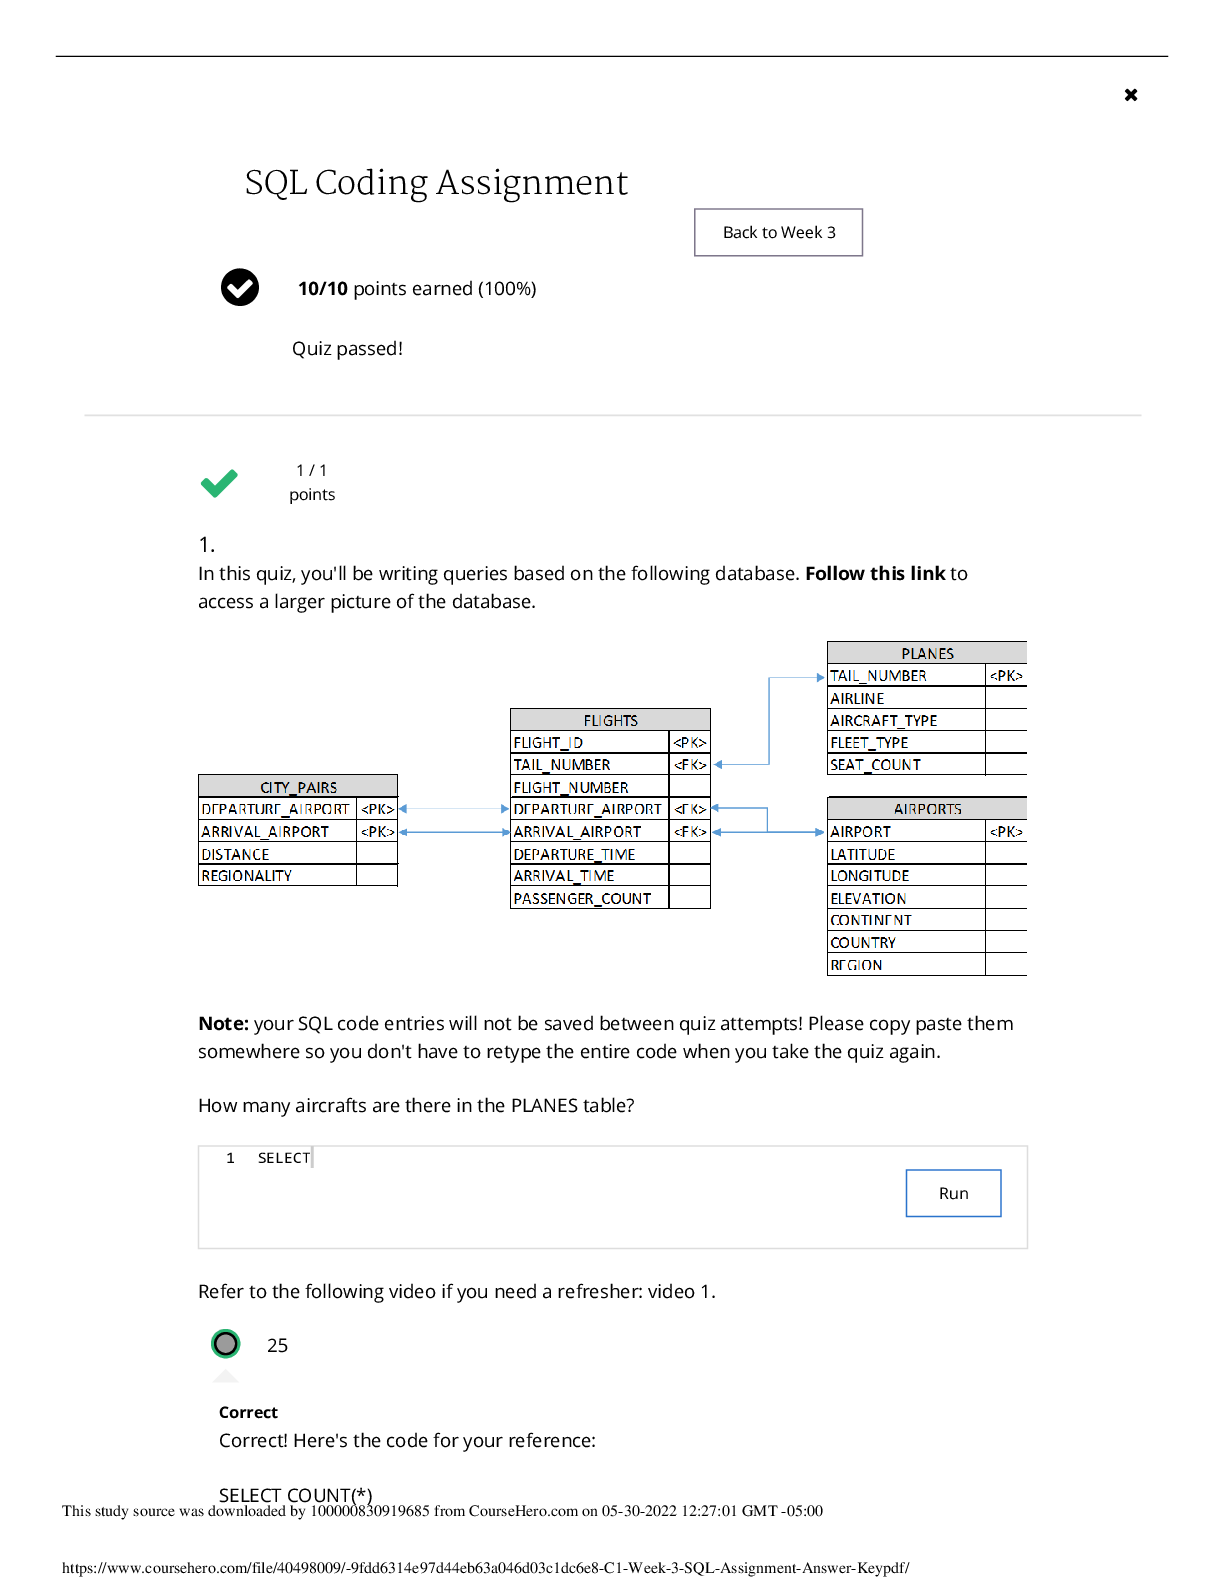Close the quiz results with the X icon
Image resolution: width=1224 pixels, height=1584 pixels.
[1130, 95]
